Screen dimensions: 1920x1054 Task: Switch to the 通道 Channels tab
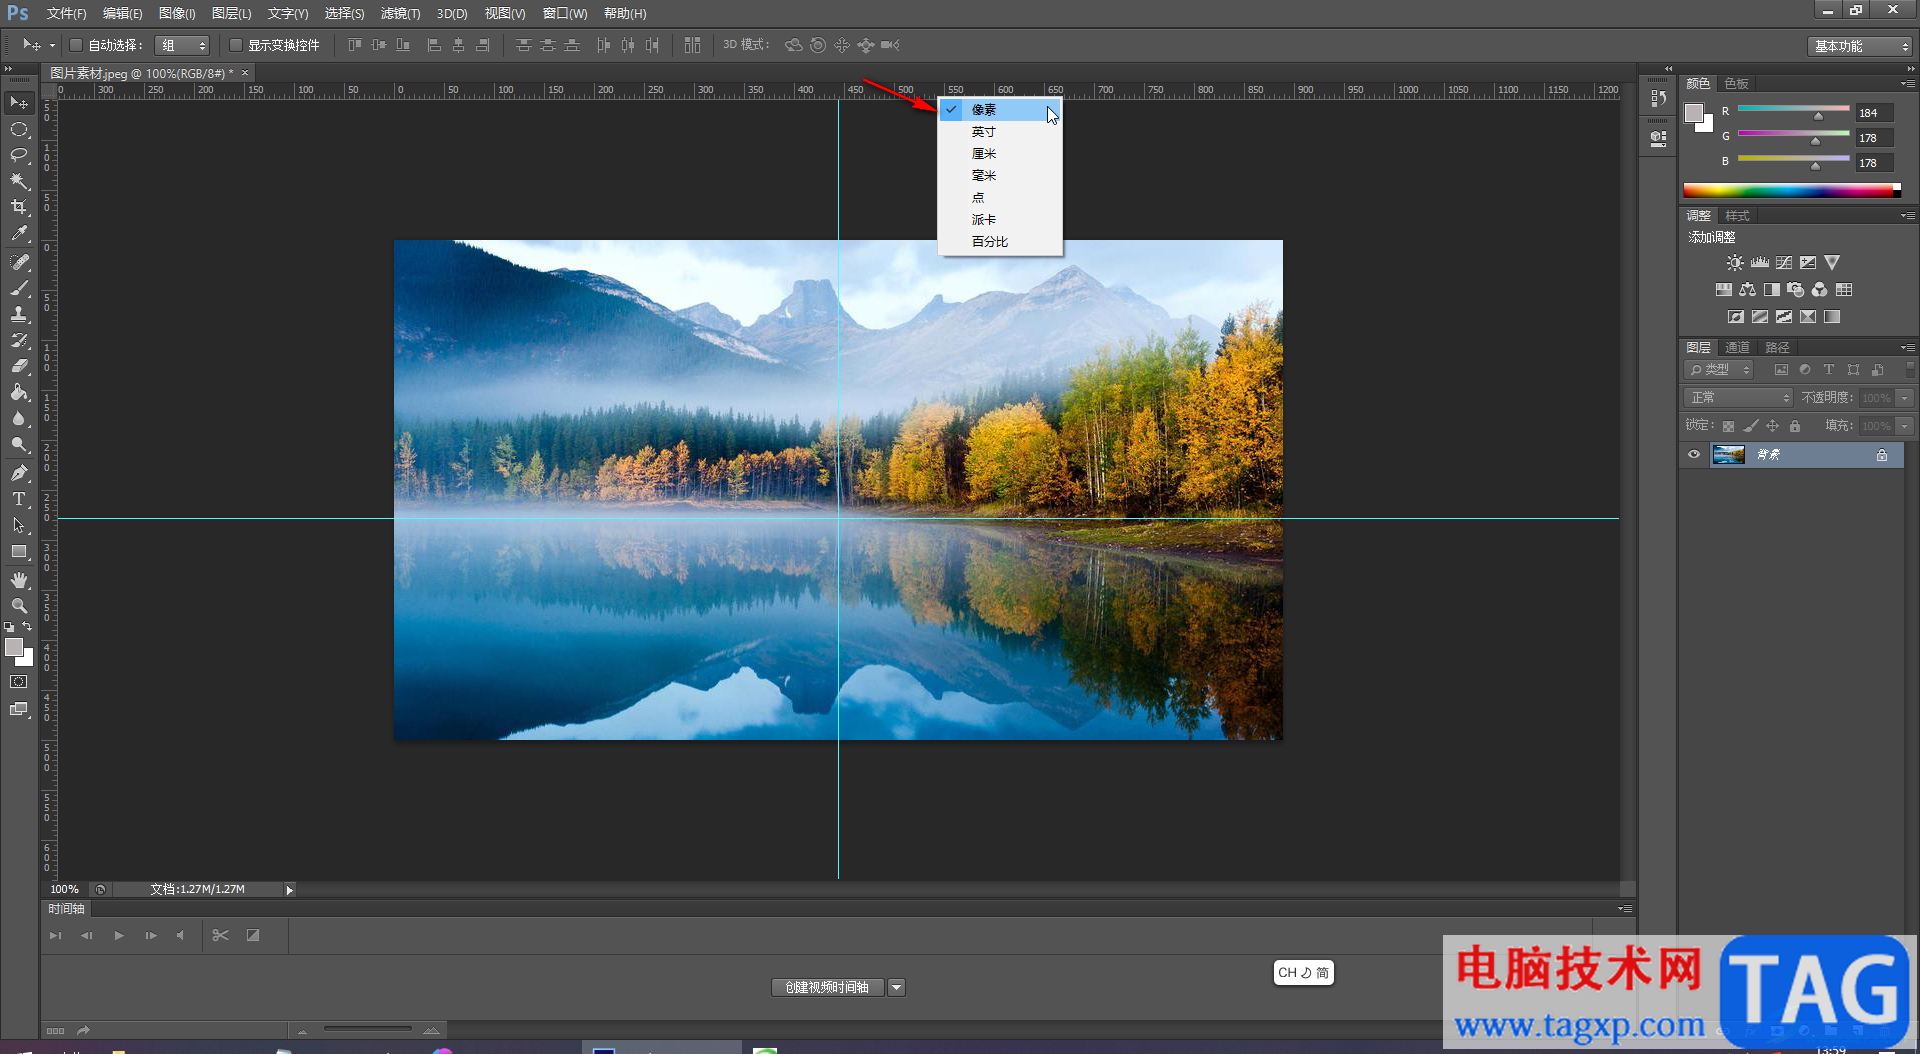tap(1737, 348)
